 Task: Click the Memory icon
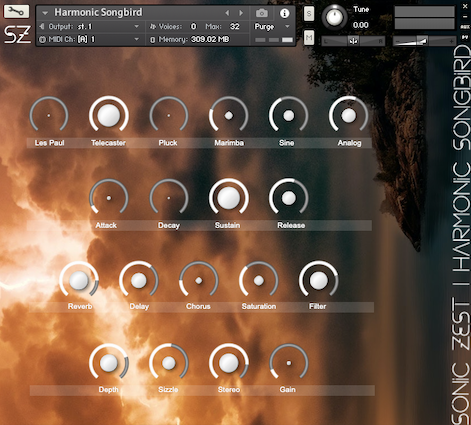(x=152, y=40)
